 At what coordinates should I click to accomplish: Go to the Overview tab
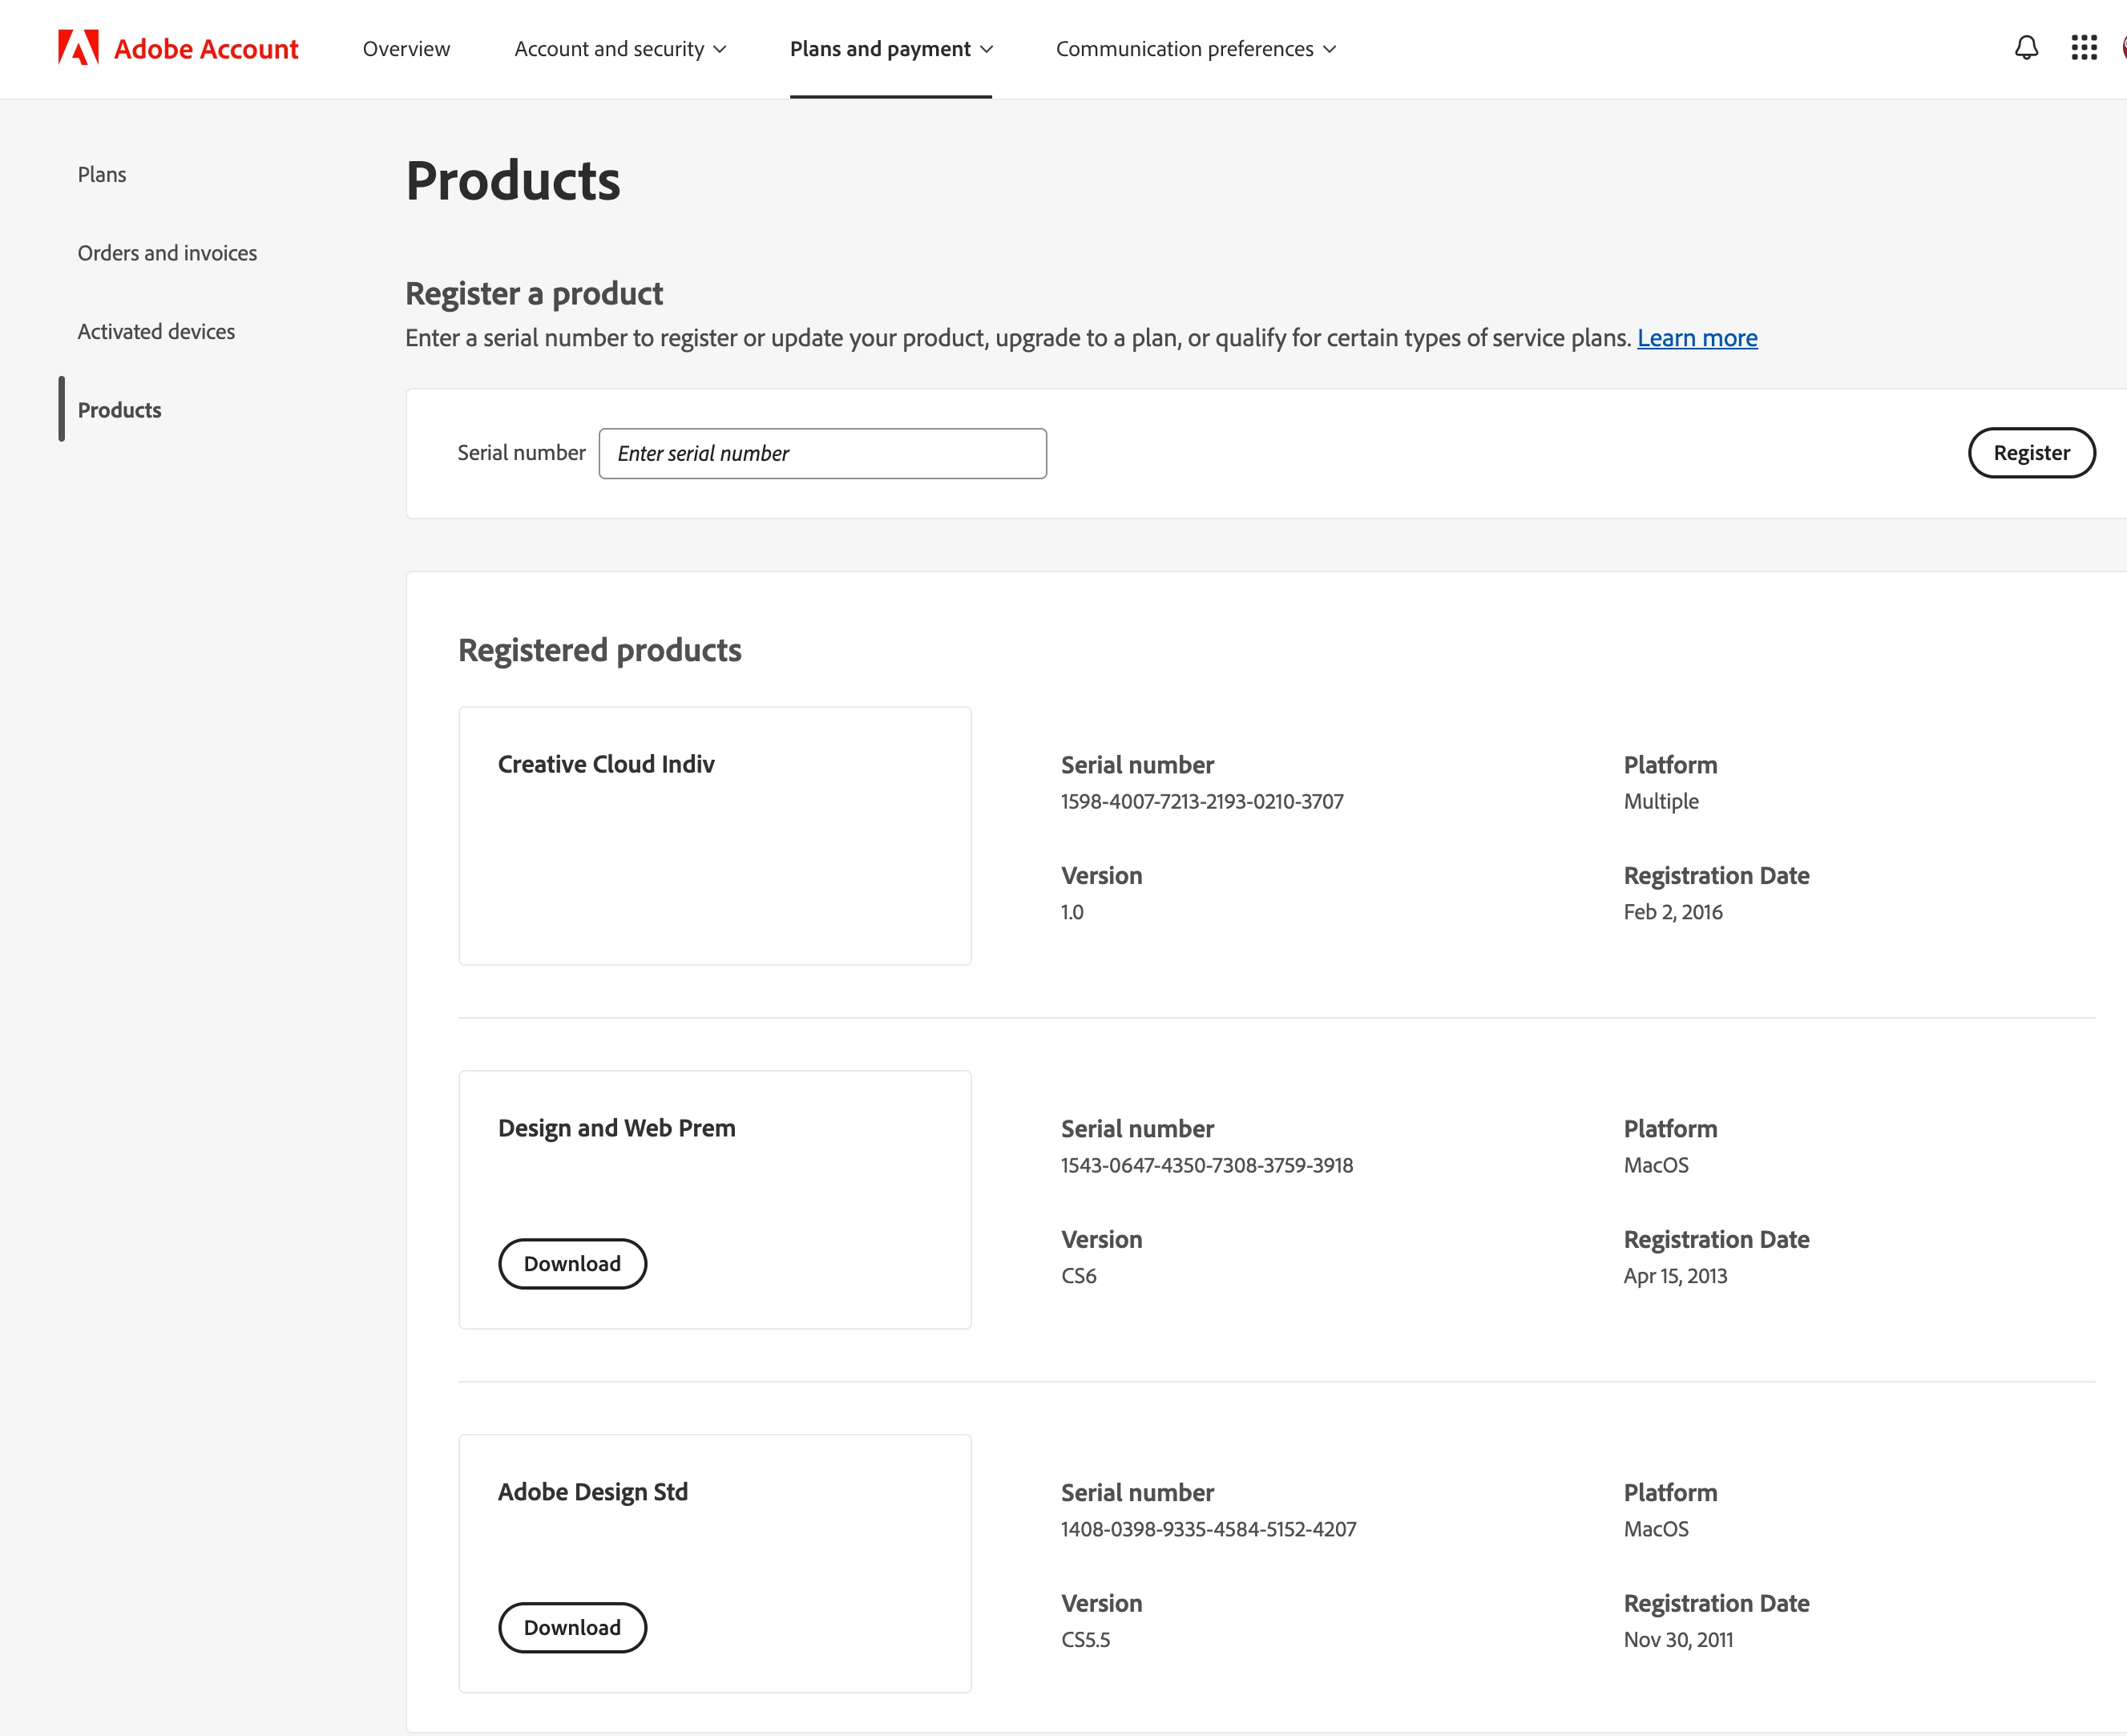(406, 49)
